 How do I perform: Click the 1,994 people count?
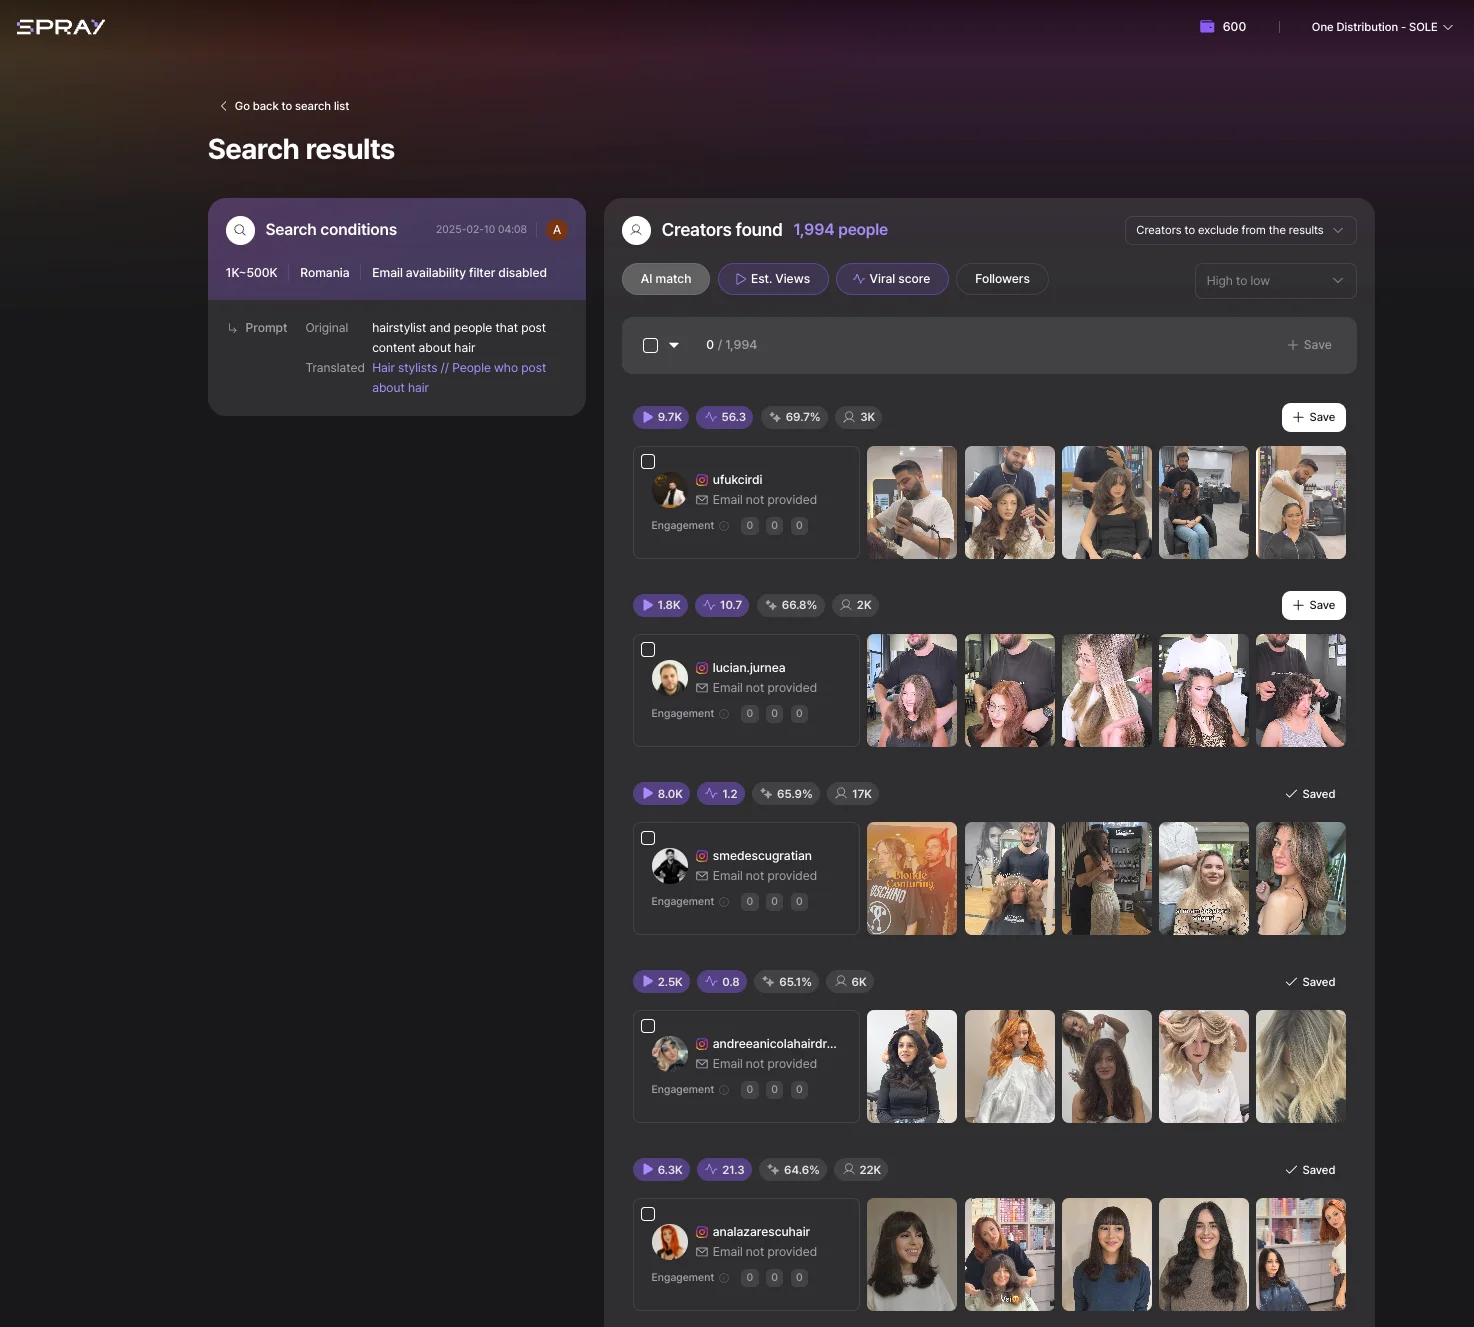841,230
